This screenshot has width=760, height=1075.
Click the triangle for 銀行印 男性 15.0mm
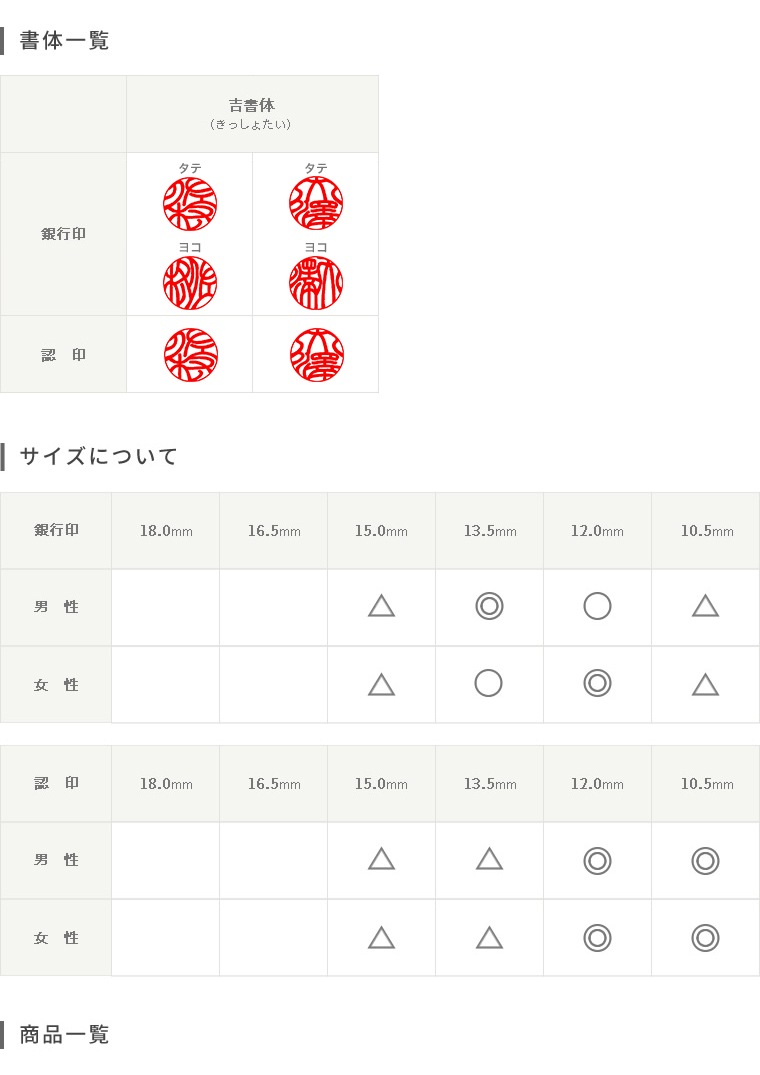coord(382,606)
